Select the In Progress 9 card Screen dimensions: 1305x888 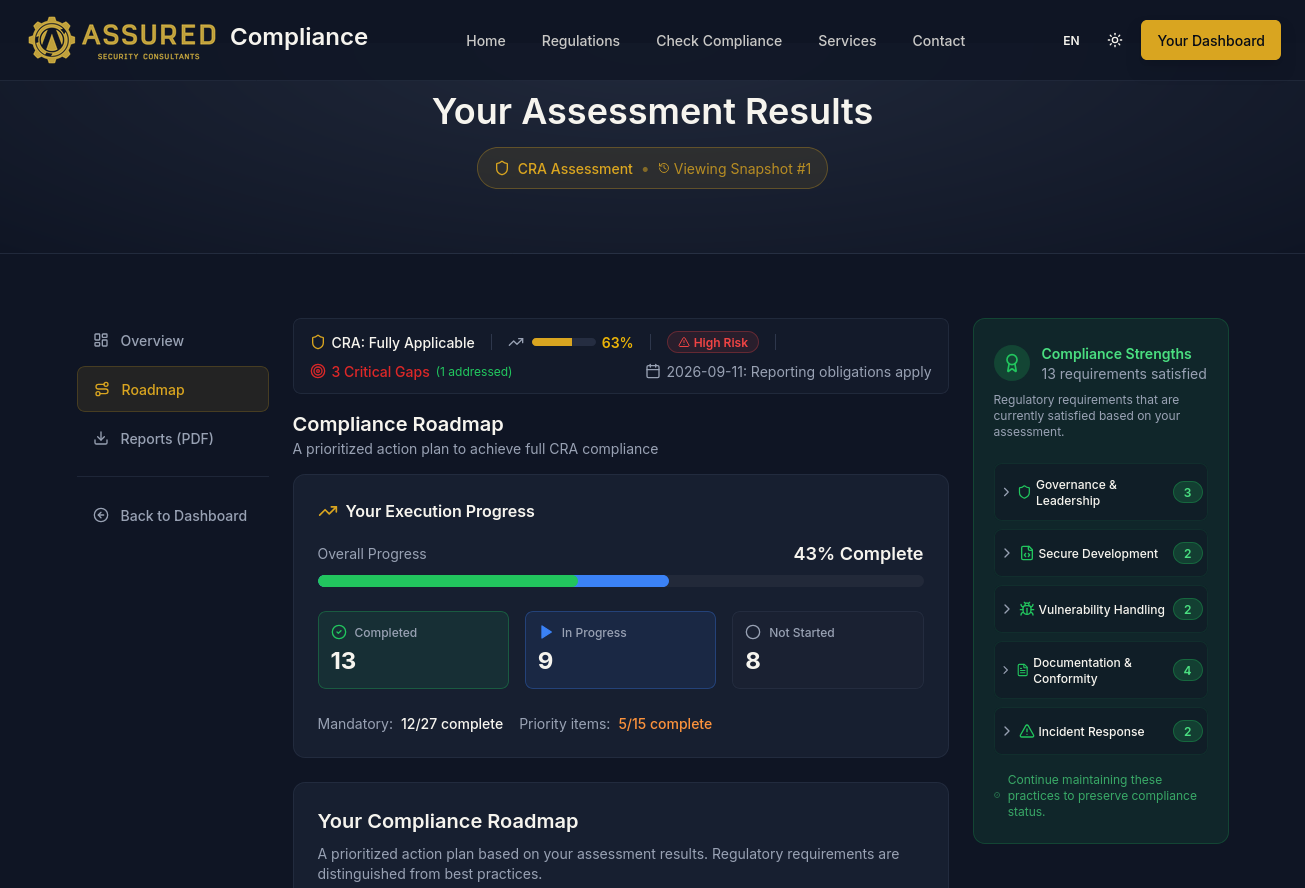coord(620,650)
